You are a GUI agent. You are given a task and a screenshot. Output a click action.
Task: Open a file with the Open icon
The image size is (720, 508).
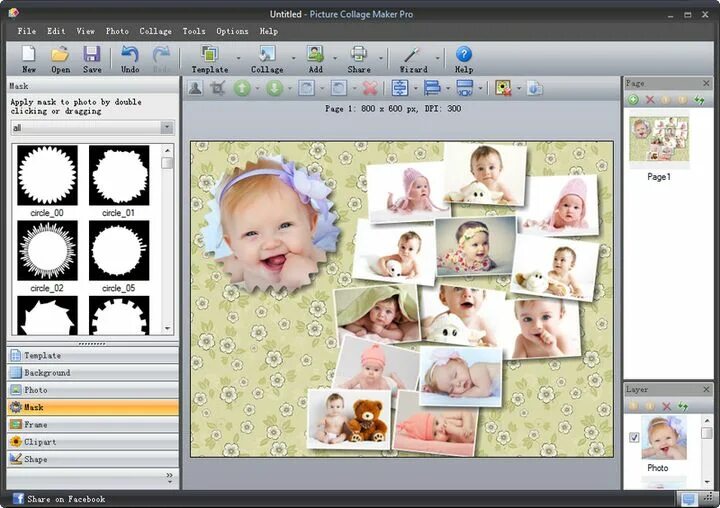[61, 59]
